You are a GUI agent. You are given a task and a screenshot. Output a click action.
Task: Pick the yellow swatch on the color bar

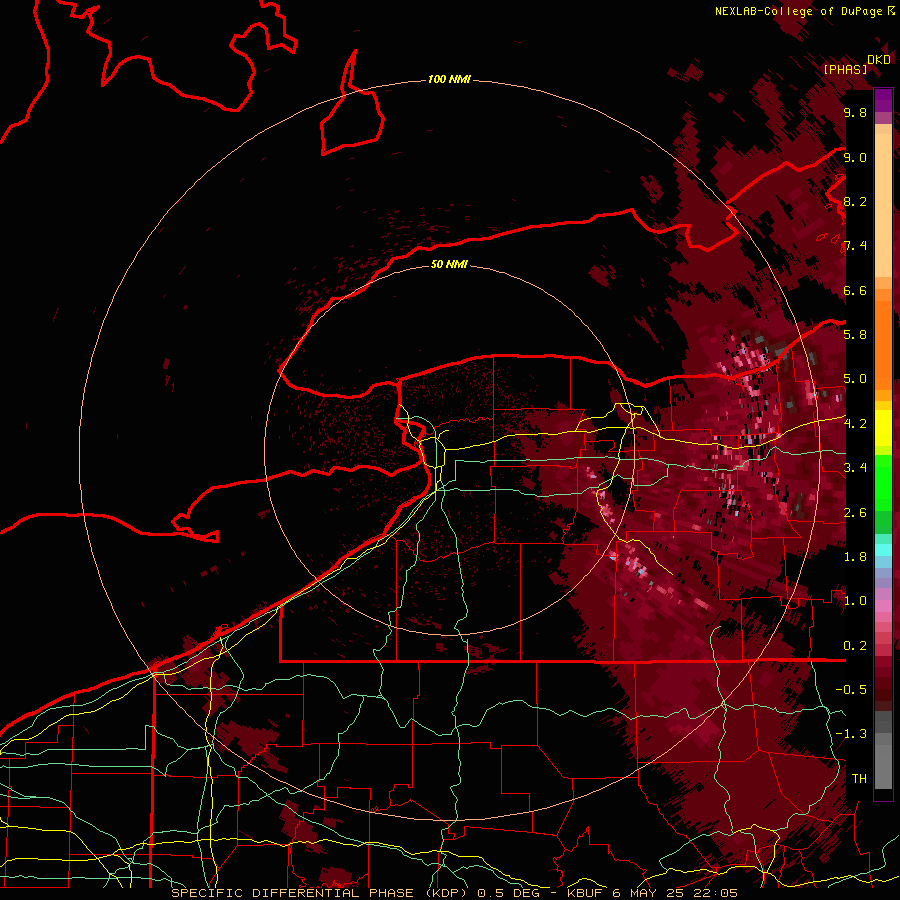pyautogui.click(x=883, y=428)
